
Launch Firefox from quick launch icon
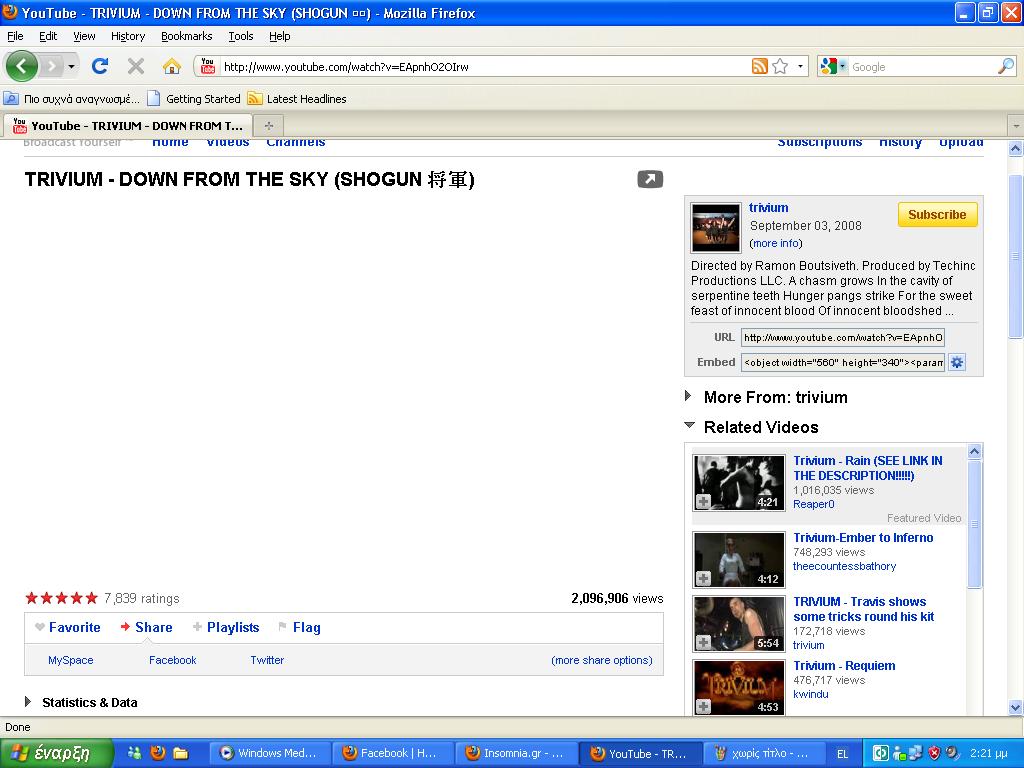pos(157,753)
